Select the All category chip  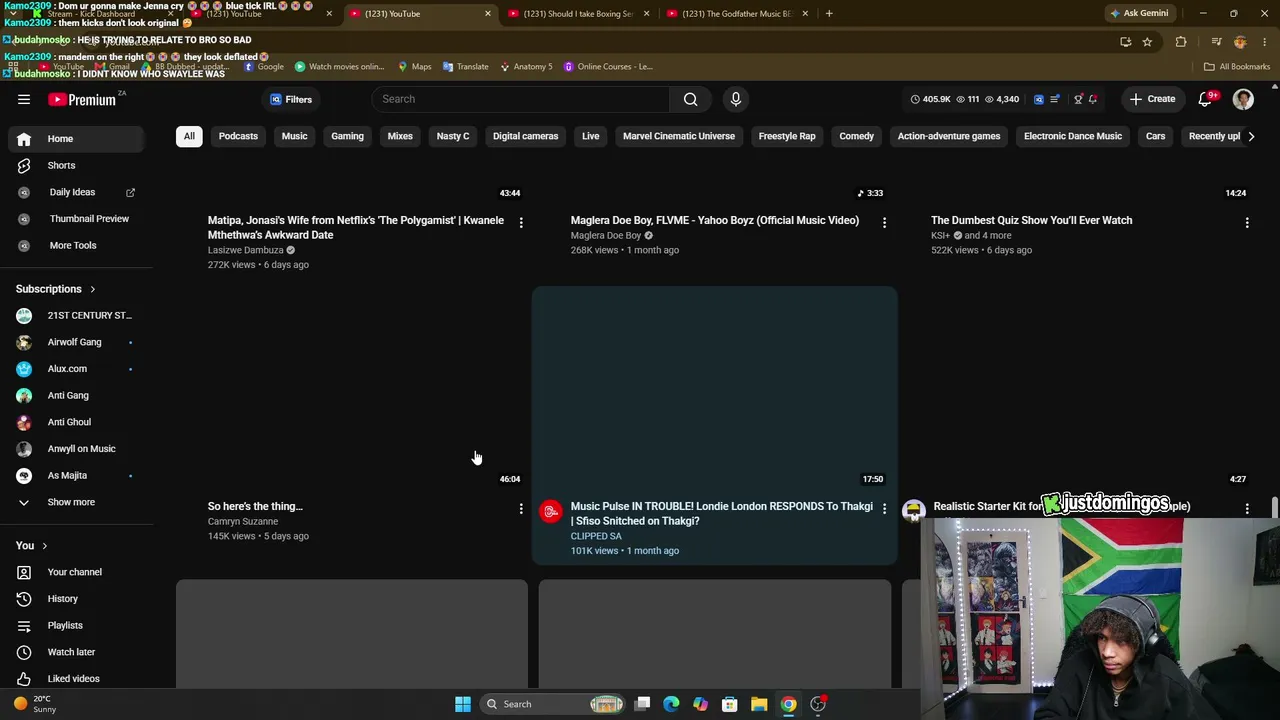pyautogui.click(x=189, y=136)
